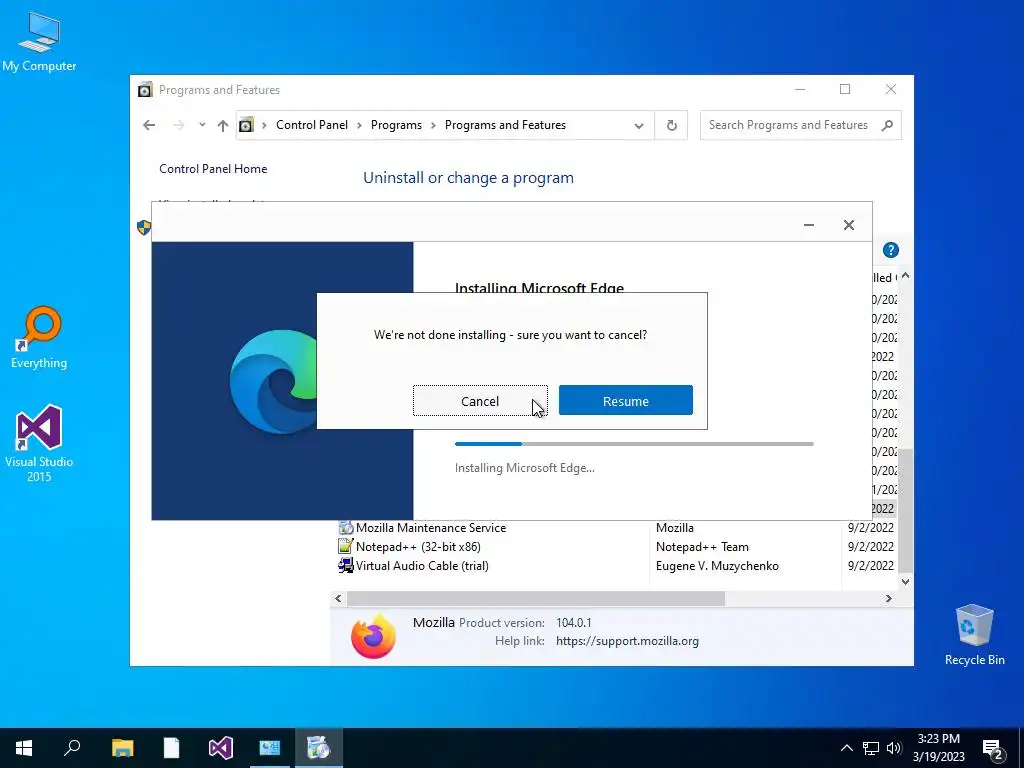1024x768 pixels.
Task: Refresh the Programs and Features list
Action: 671,125
